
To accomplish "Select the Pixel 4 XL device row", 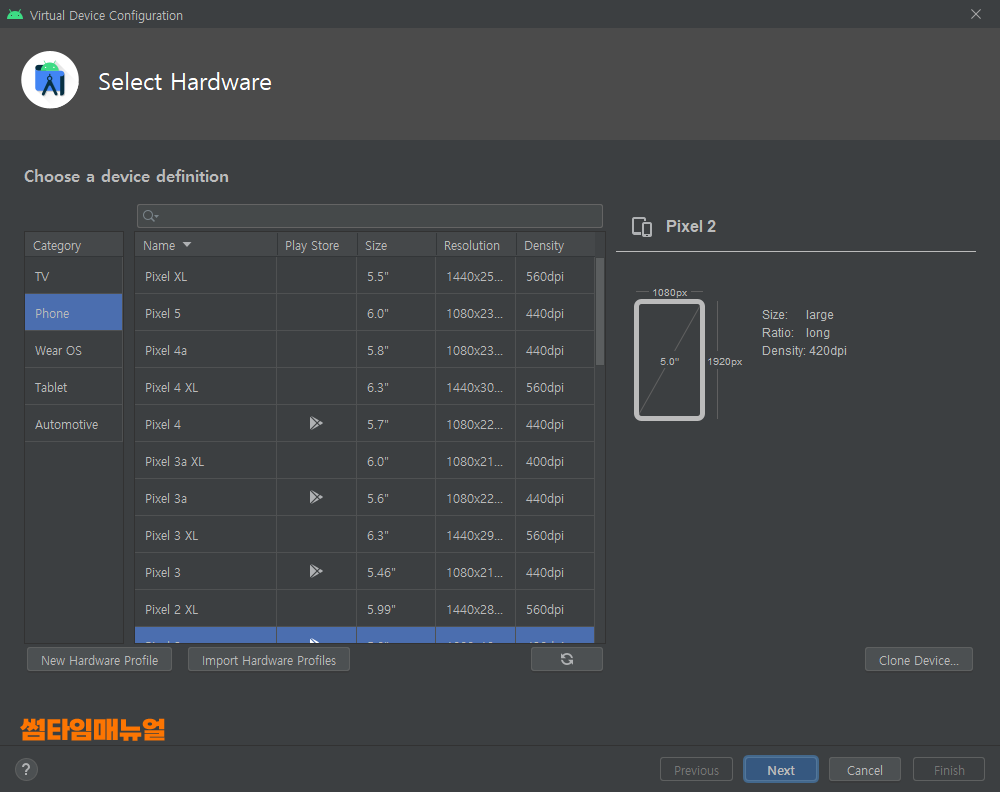I will click(x=365, y=387).
